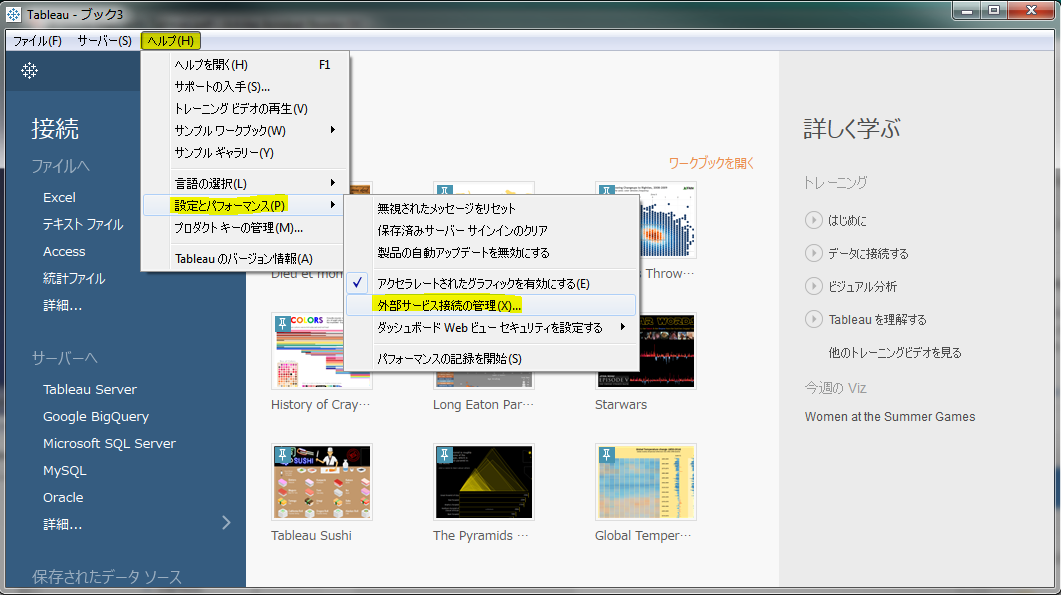1061x595 pixels.
Task: Close the ヘルプ(H) menu
Action: 171,41
